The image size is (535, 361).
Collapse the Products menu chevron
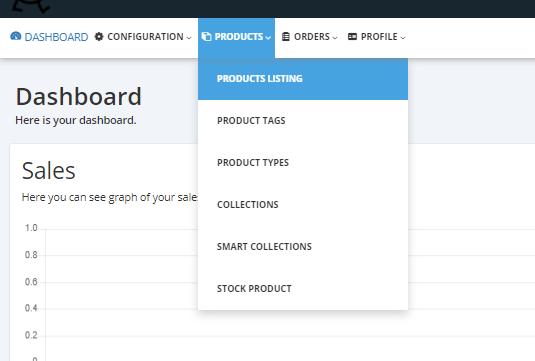(x=268, y=38)
